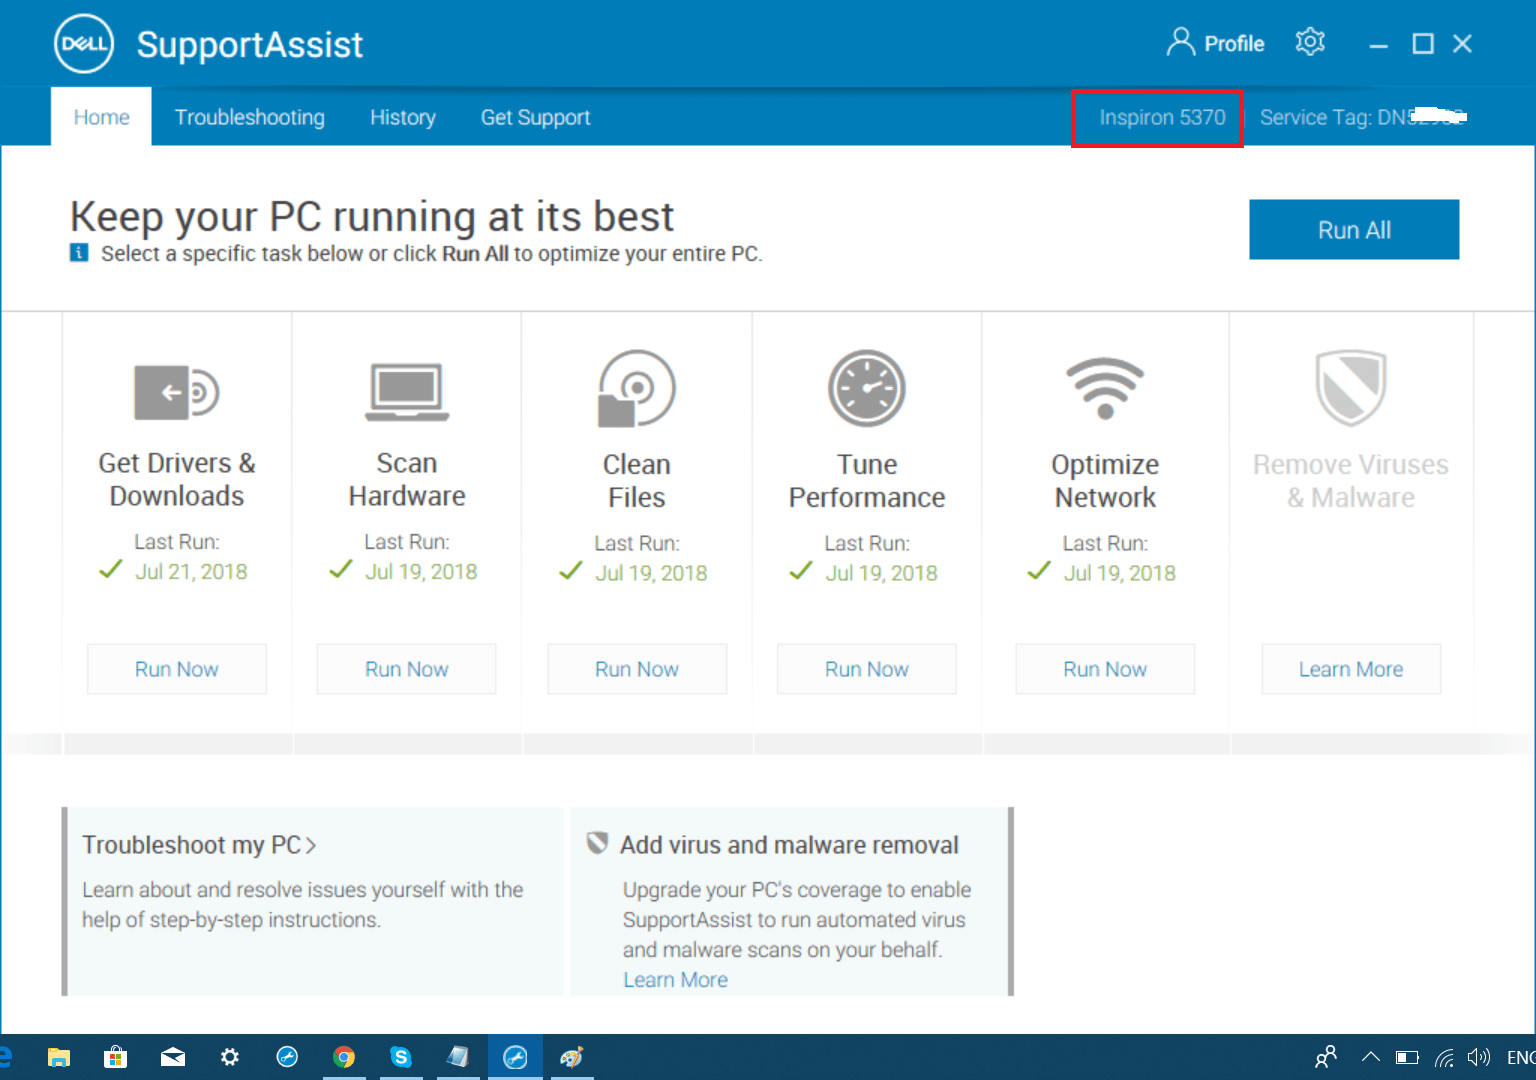Viewport: 1536px width, 1080px height.
Task: Switch to the Home tab
Action: point(101,117)
